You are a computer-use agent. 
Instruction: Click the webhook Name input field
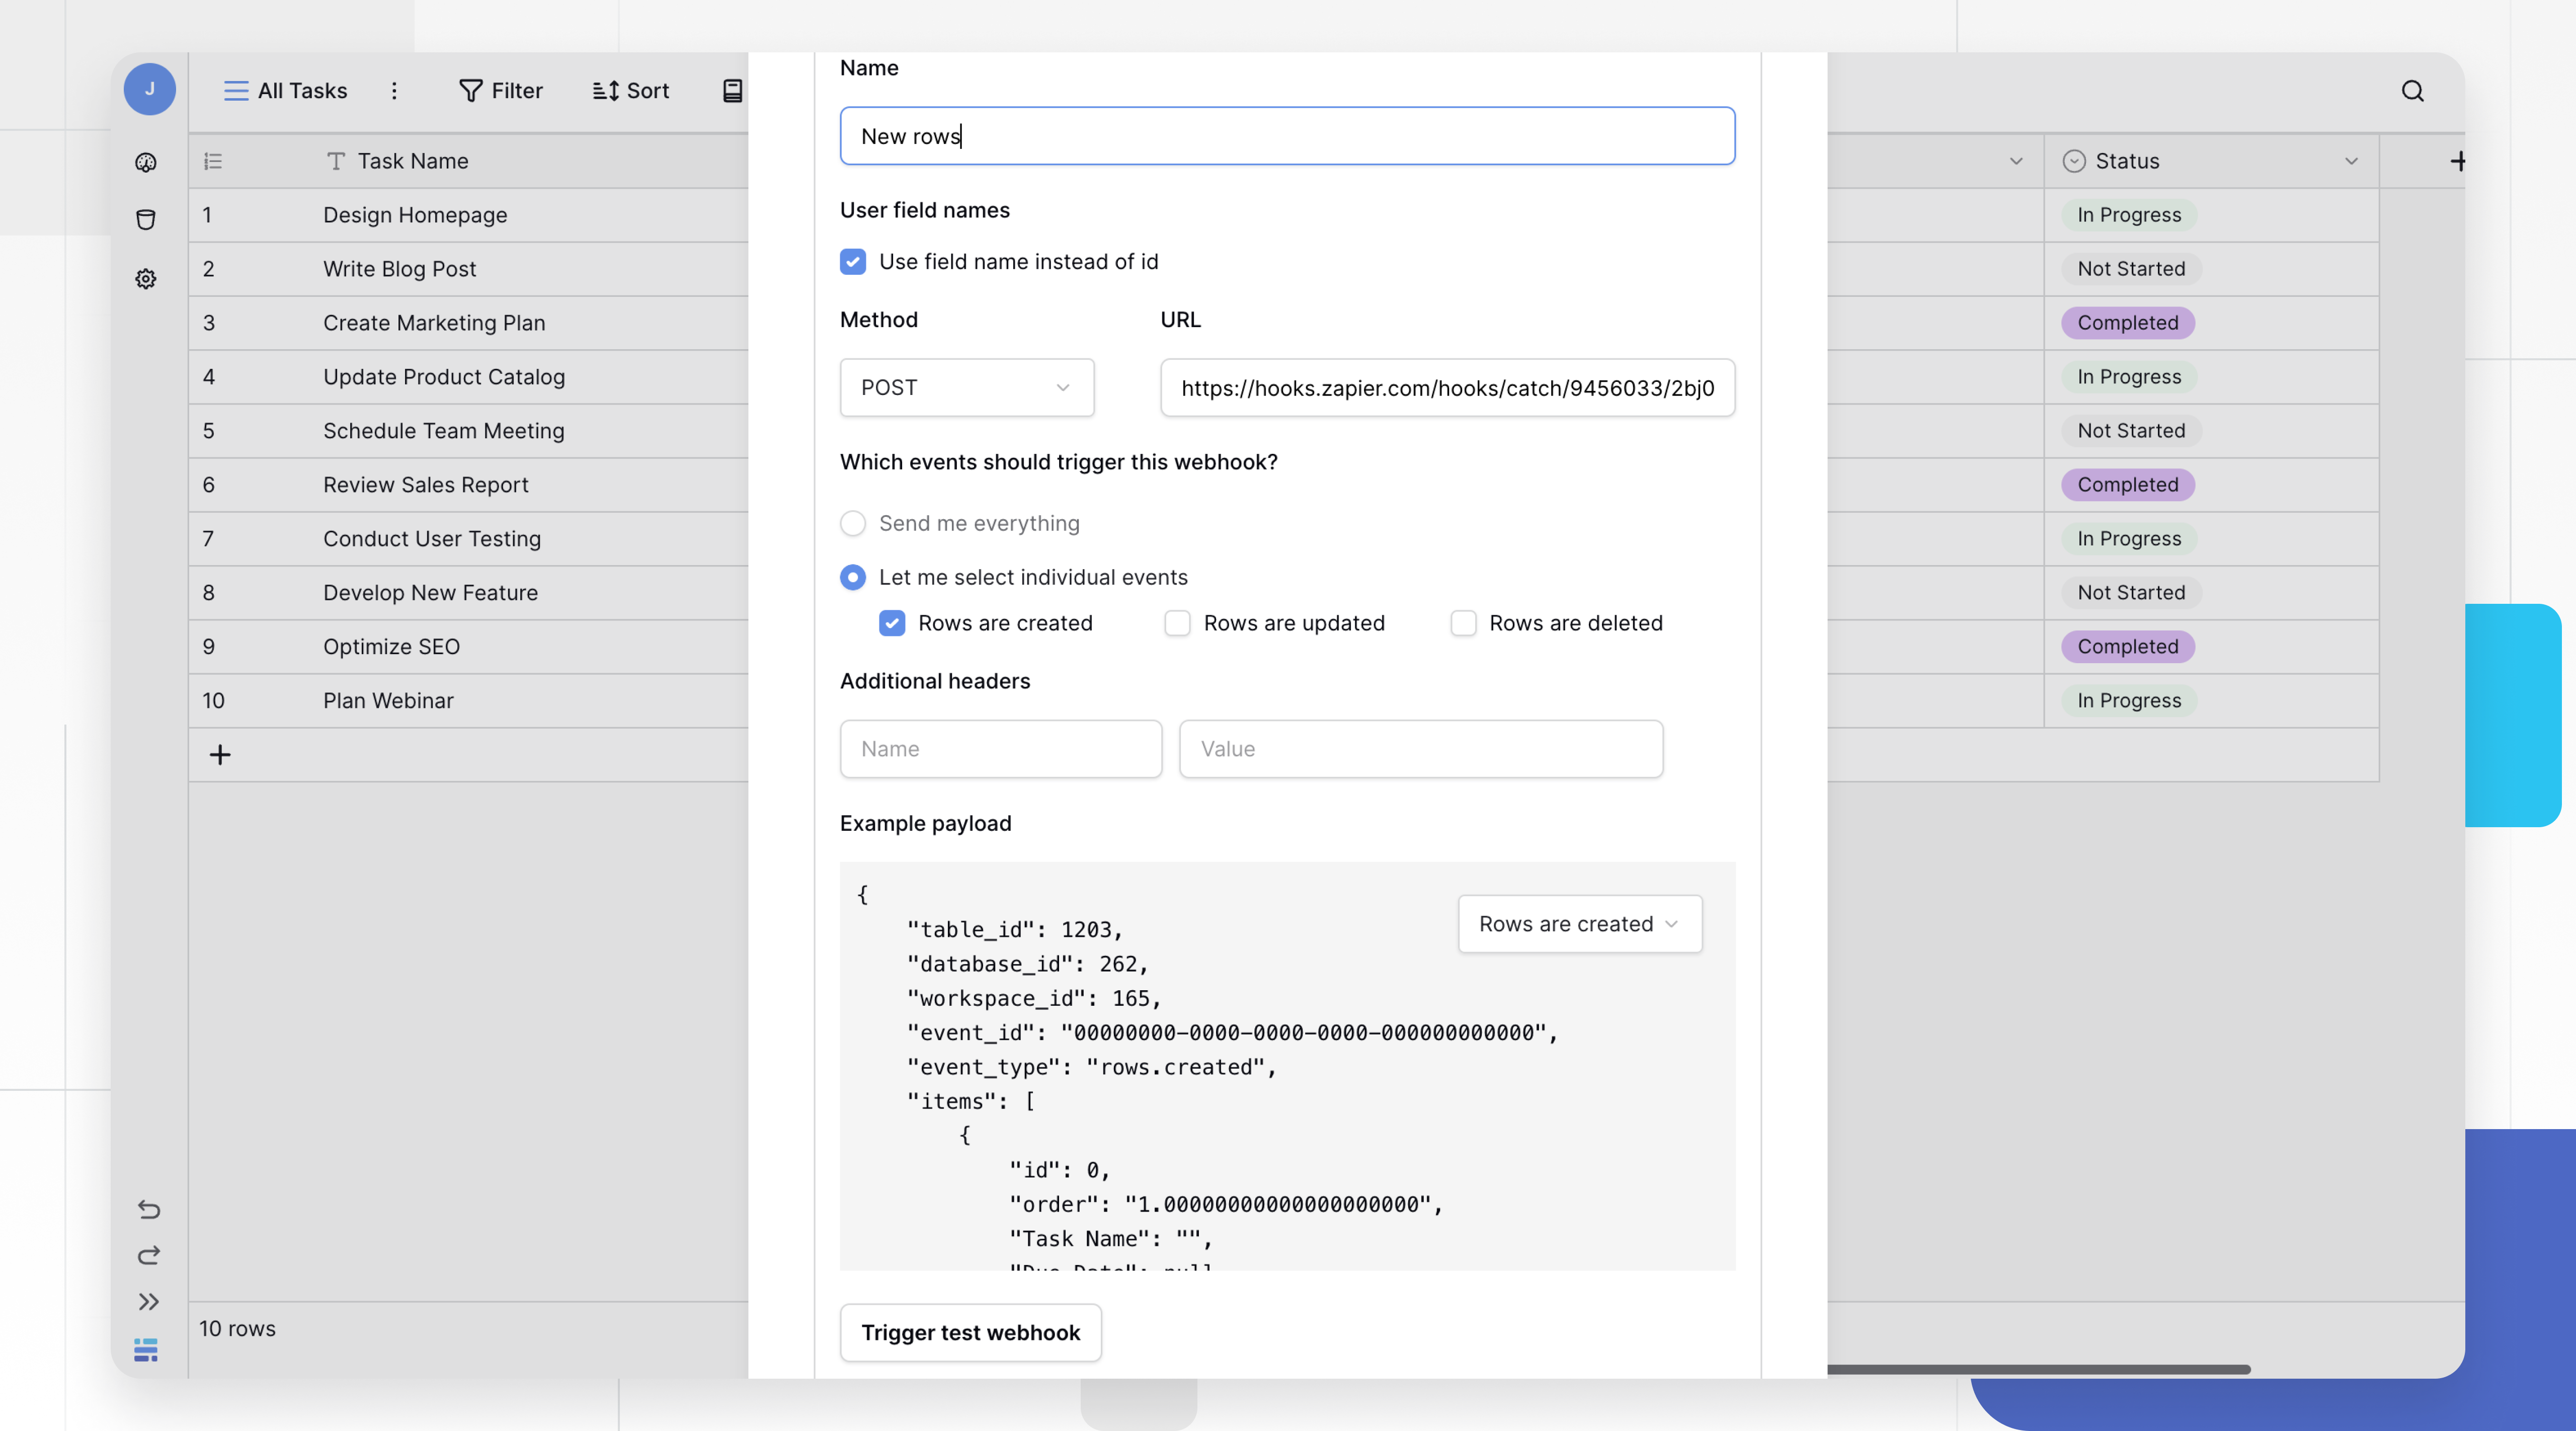tap(1287, 136)
